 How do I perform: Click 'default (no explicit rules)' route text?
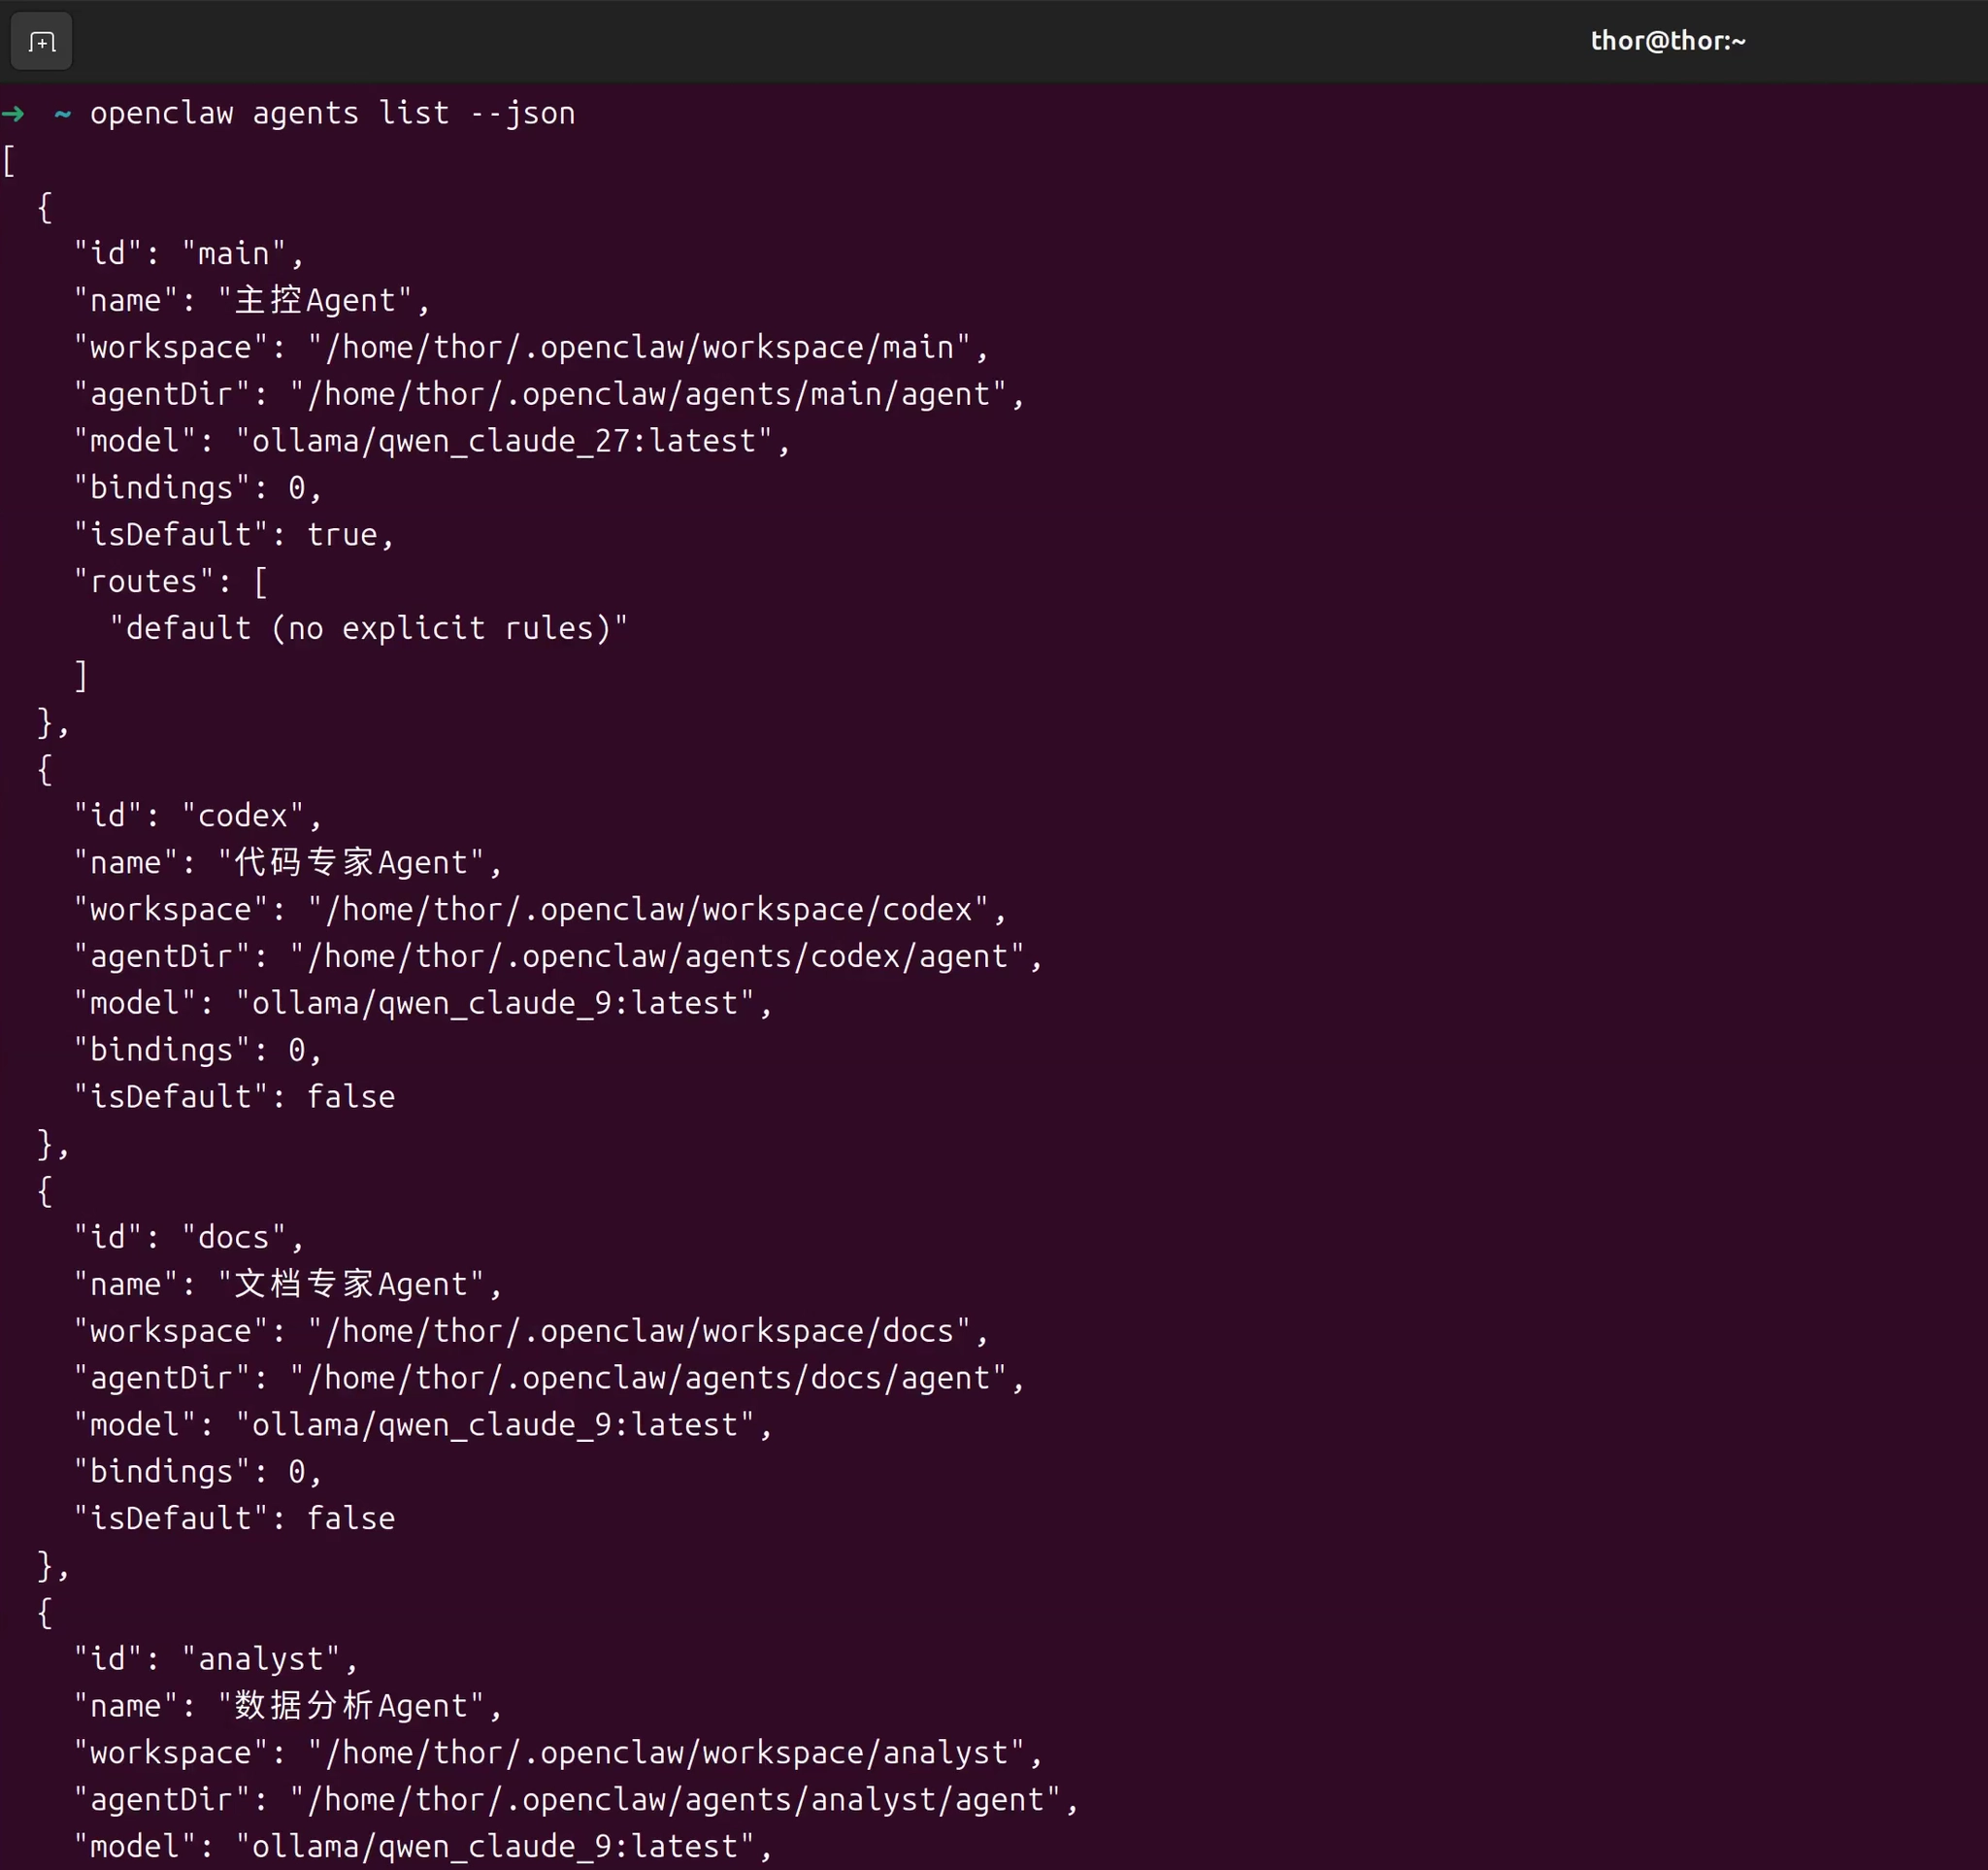tap(367, 629)
